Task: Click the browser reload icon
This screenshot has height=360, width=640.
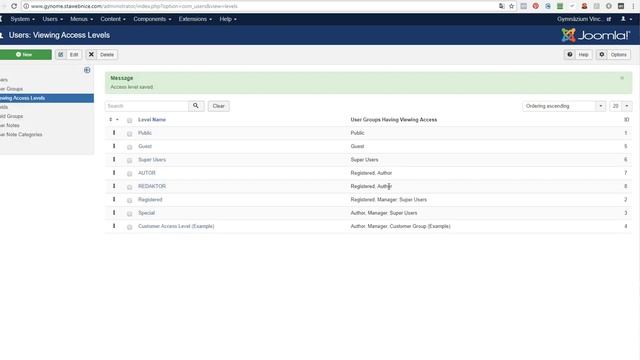Action: [14, 6]
